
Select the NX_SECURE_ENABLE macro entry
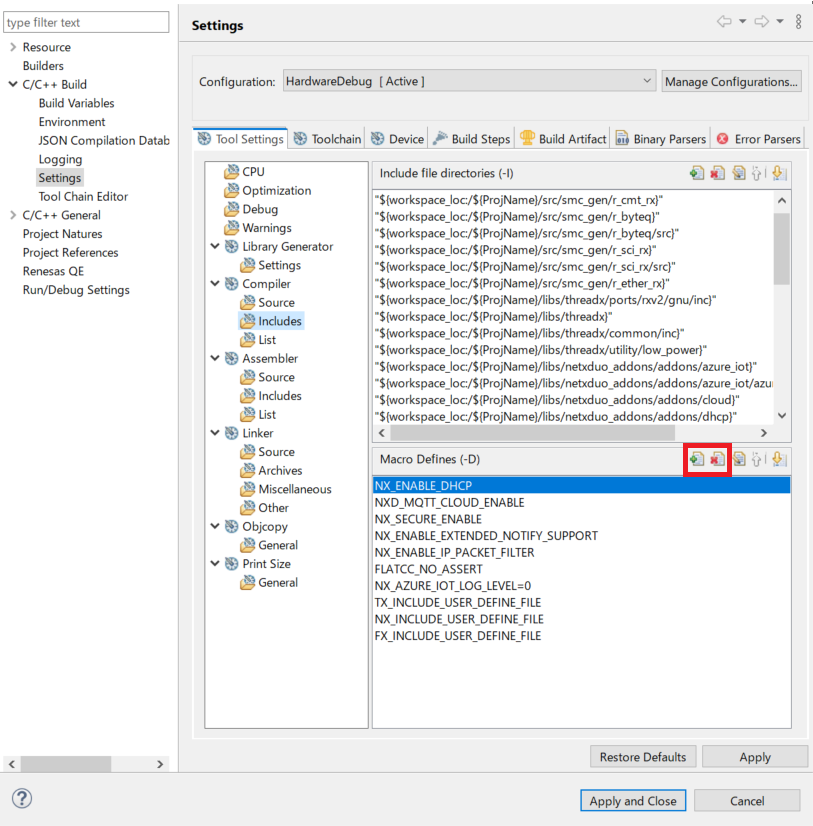click(x=428, y=519)
